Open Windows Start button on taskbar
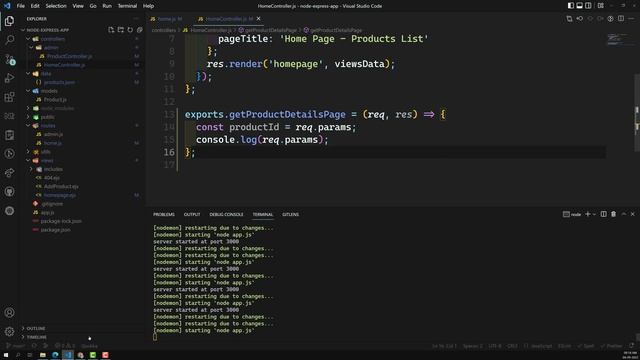This screenshot has height=360, width=640. (6, 355)
